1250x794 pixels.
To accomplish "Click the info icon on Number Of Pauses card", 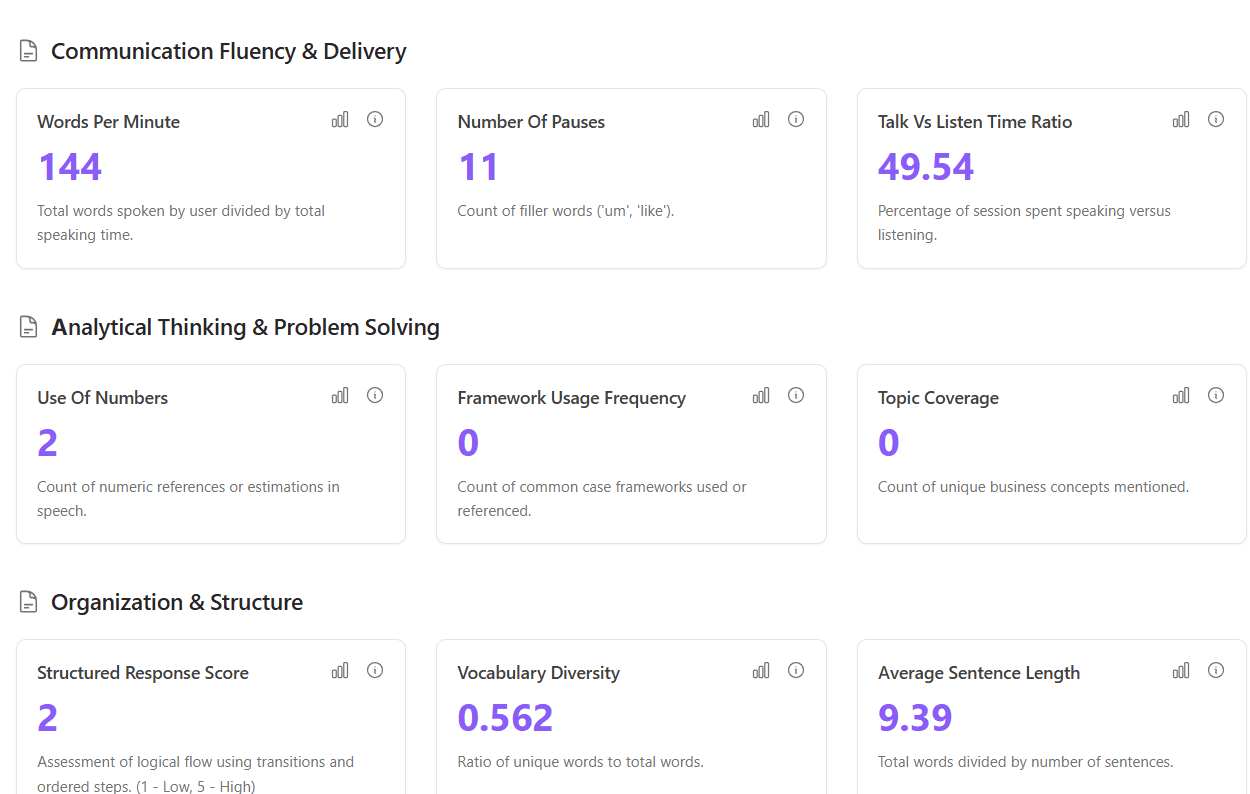I will click(796, 119).
